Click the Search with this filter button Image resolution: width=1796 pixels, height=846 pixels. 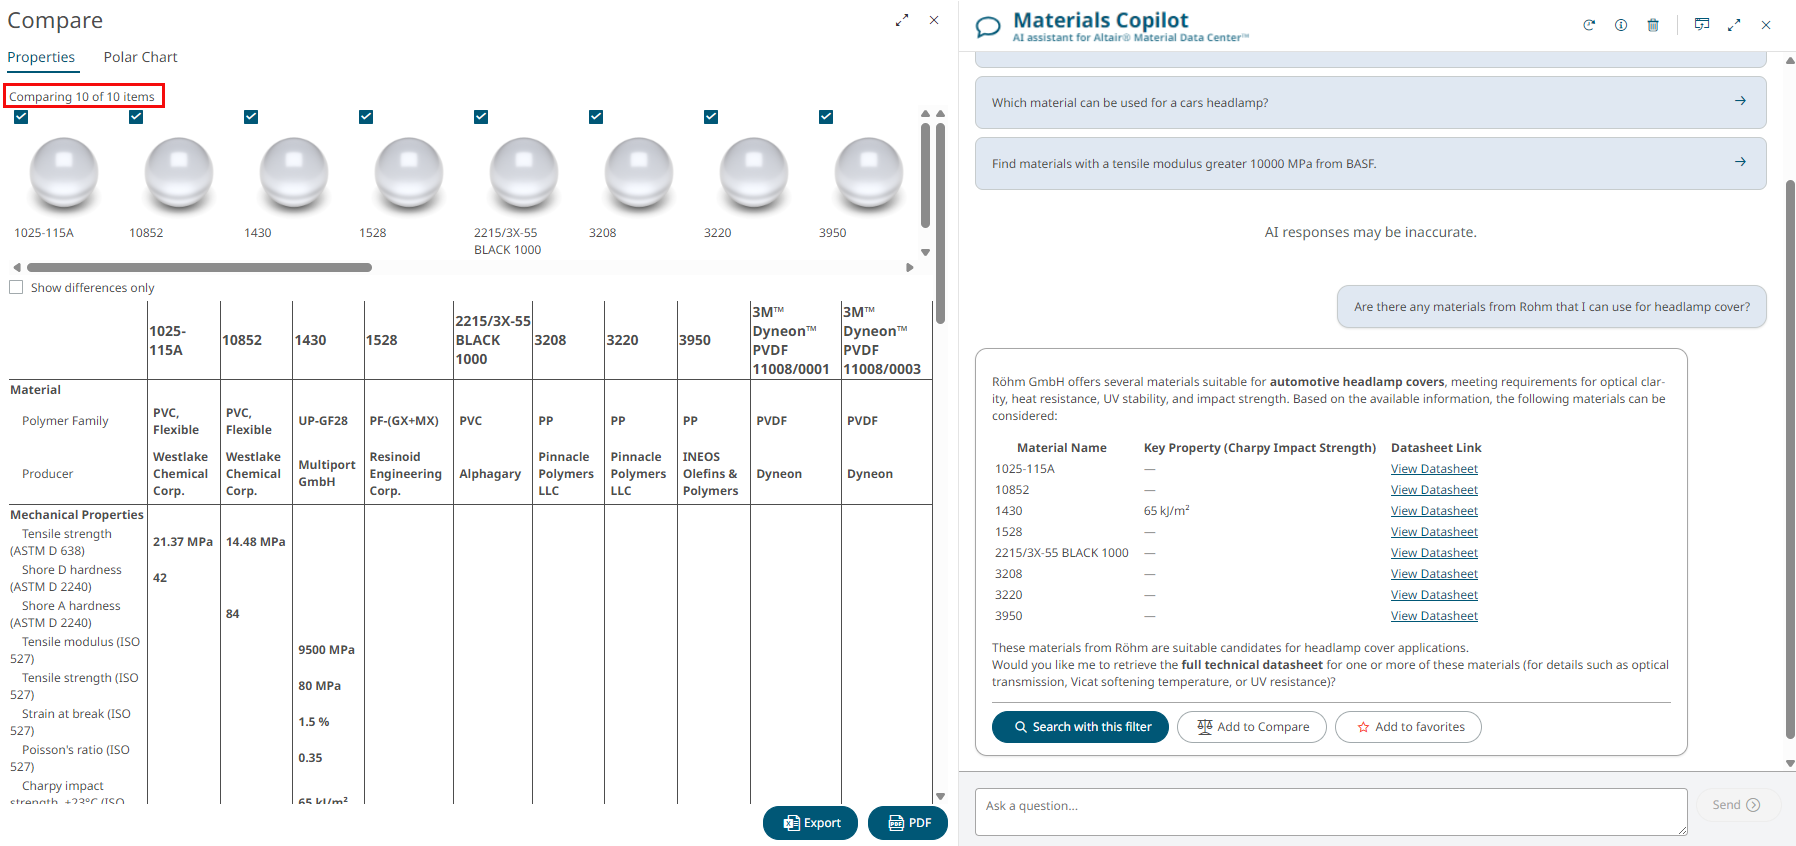pos(1080,727)
